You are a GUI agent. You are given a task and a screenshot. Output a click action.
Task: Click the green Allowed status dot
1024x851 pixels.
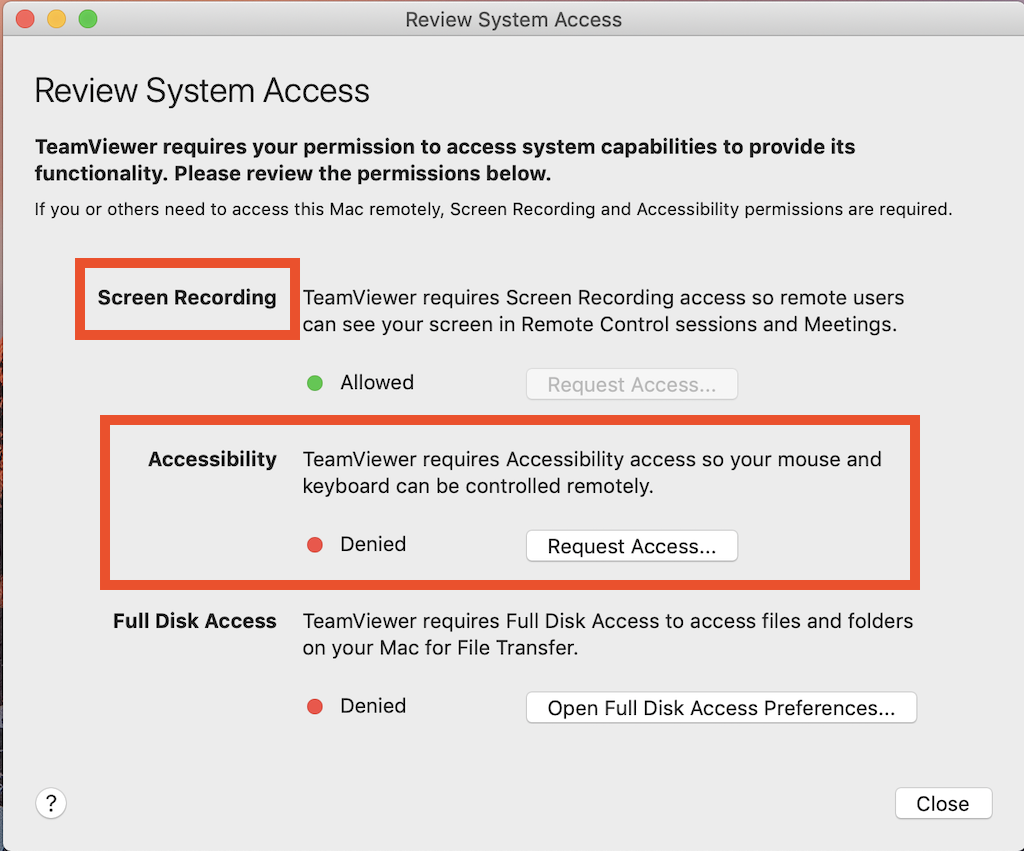(315, 383)
